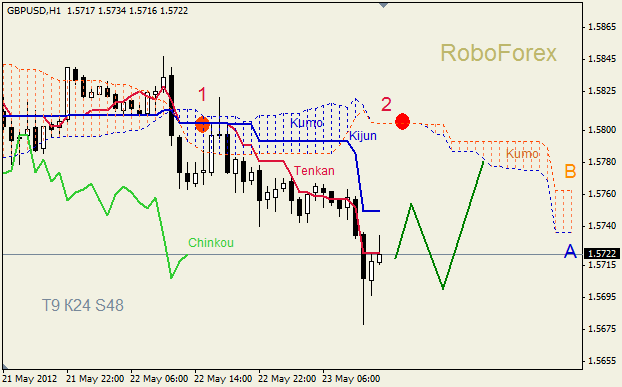Select the red Tenkan label
Image resolution: width=622 pixels, height=387 pixels.
pos(314,171)
